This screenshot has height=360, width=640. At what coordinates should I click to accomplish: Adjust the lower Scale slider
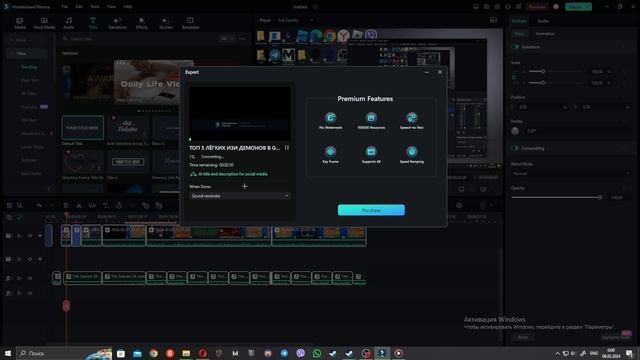click(x=556, y=82)
